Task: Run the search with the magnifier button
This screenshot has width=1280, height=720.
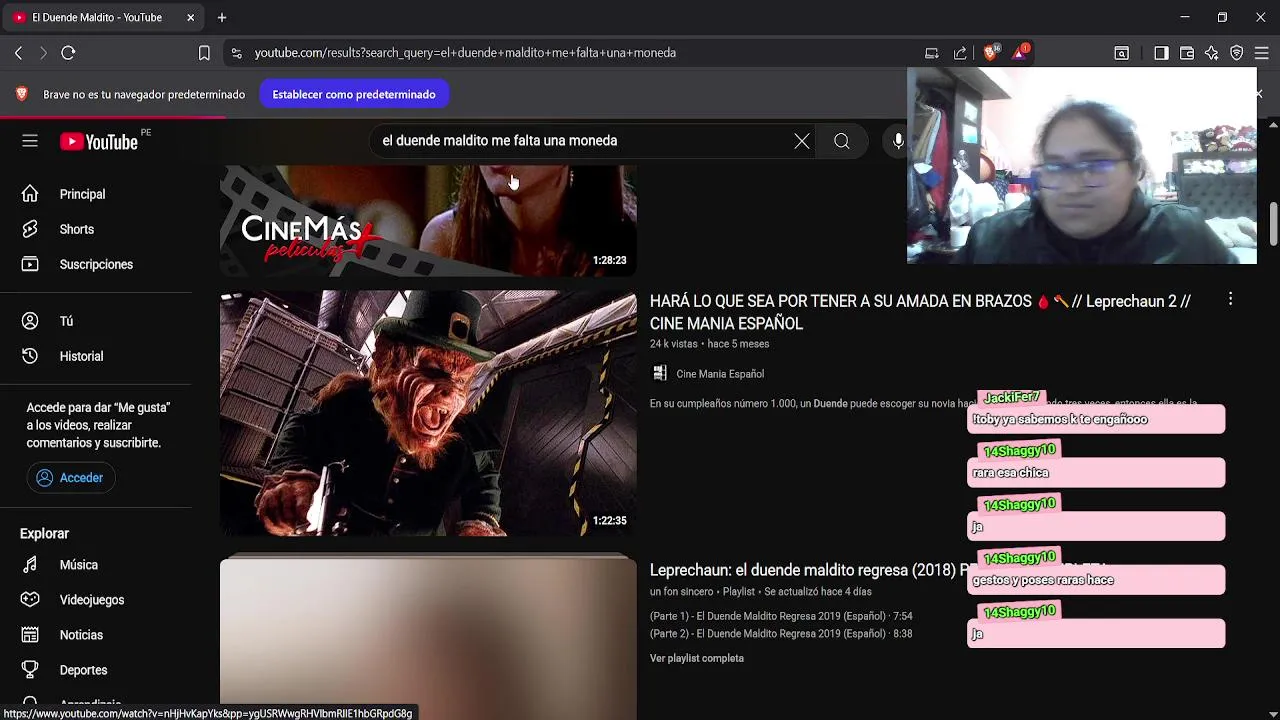Action: coord(842,141)
